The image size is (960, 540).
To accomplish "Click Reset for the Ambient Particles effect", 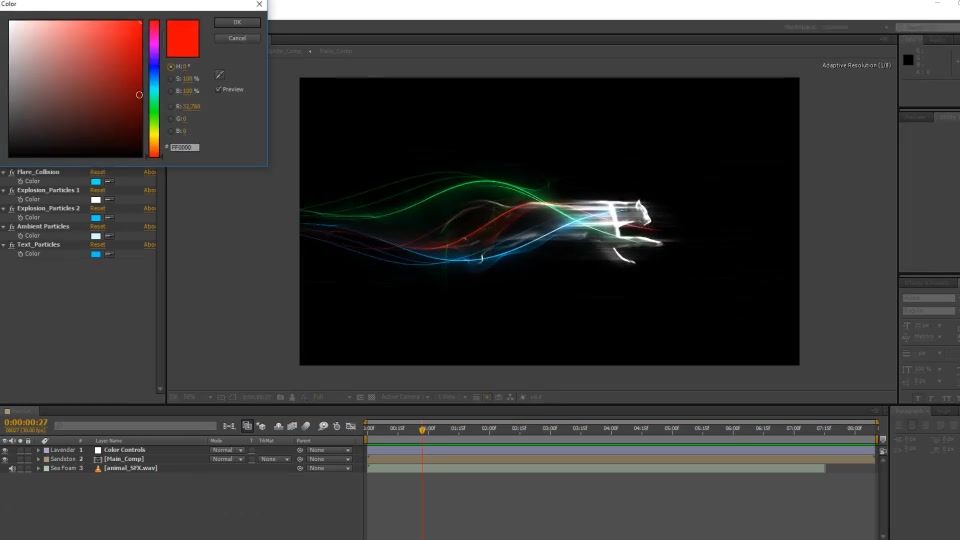I will (x=97, y=227).
